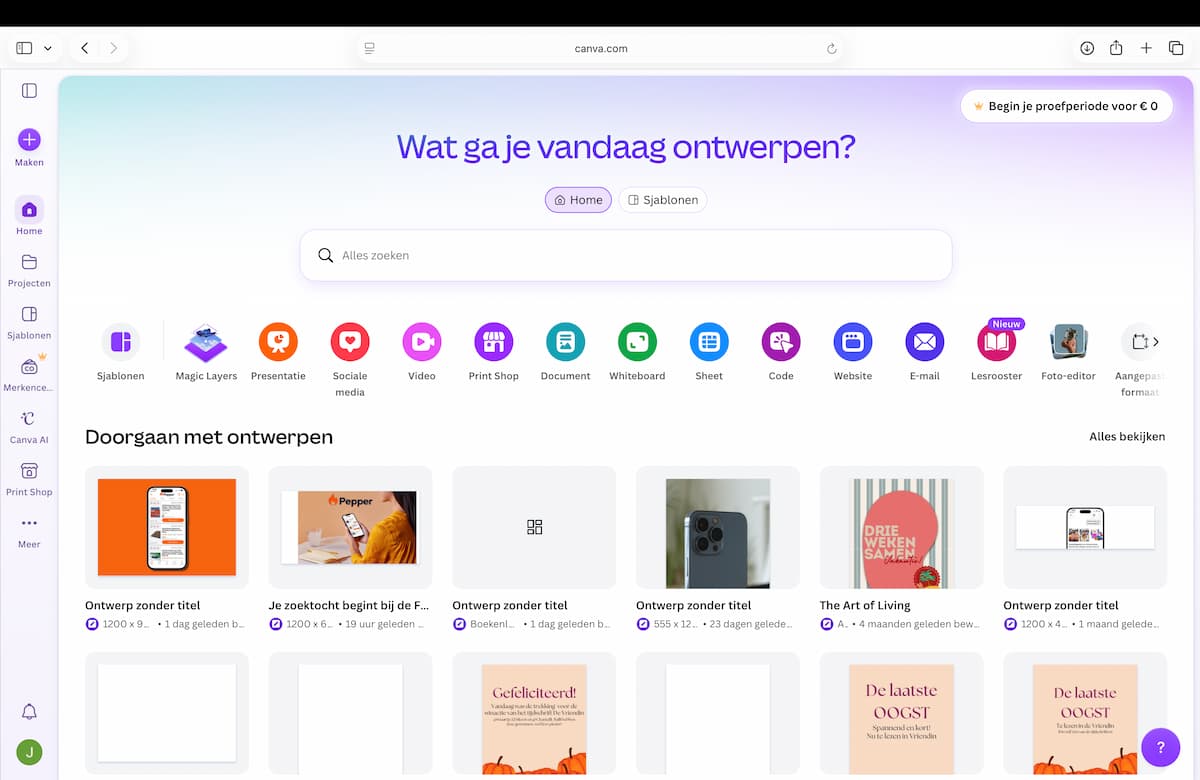Open the new Lesrooster design type
This screenshot has height=780, width=1200.
click(996, 342)
